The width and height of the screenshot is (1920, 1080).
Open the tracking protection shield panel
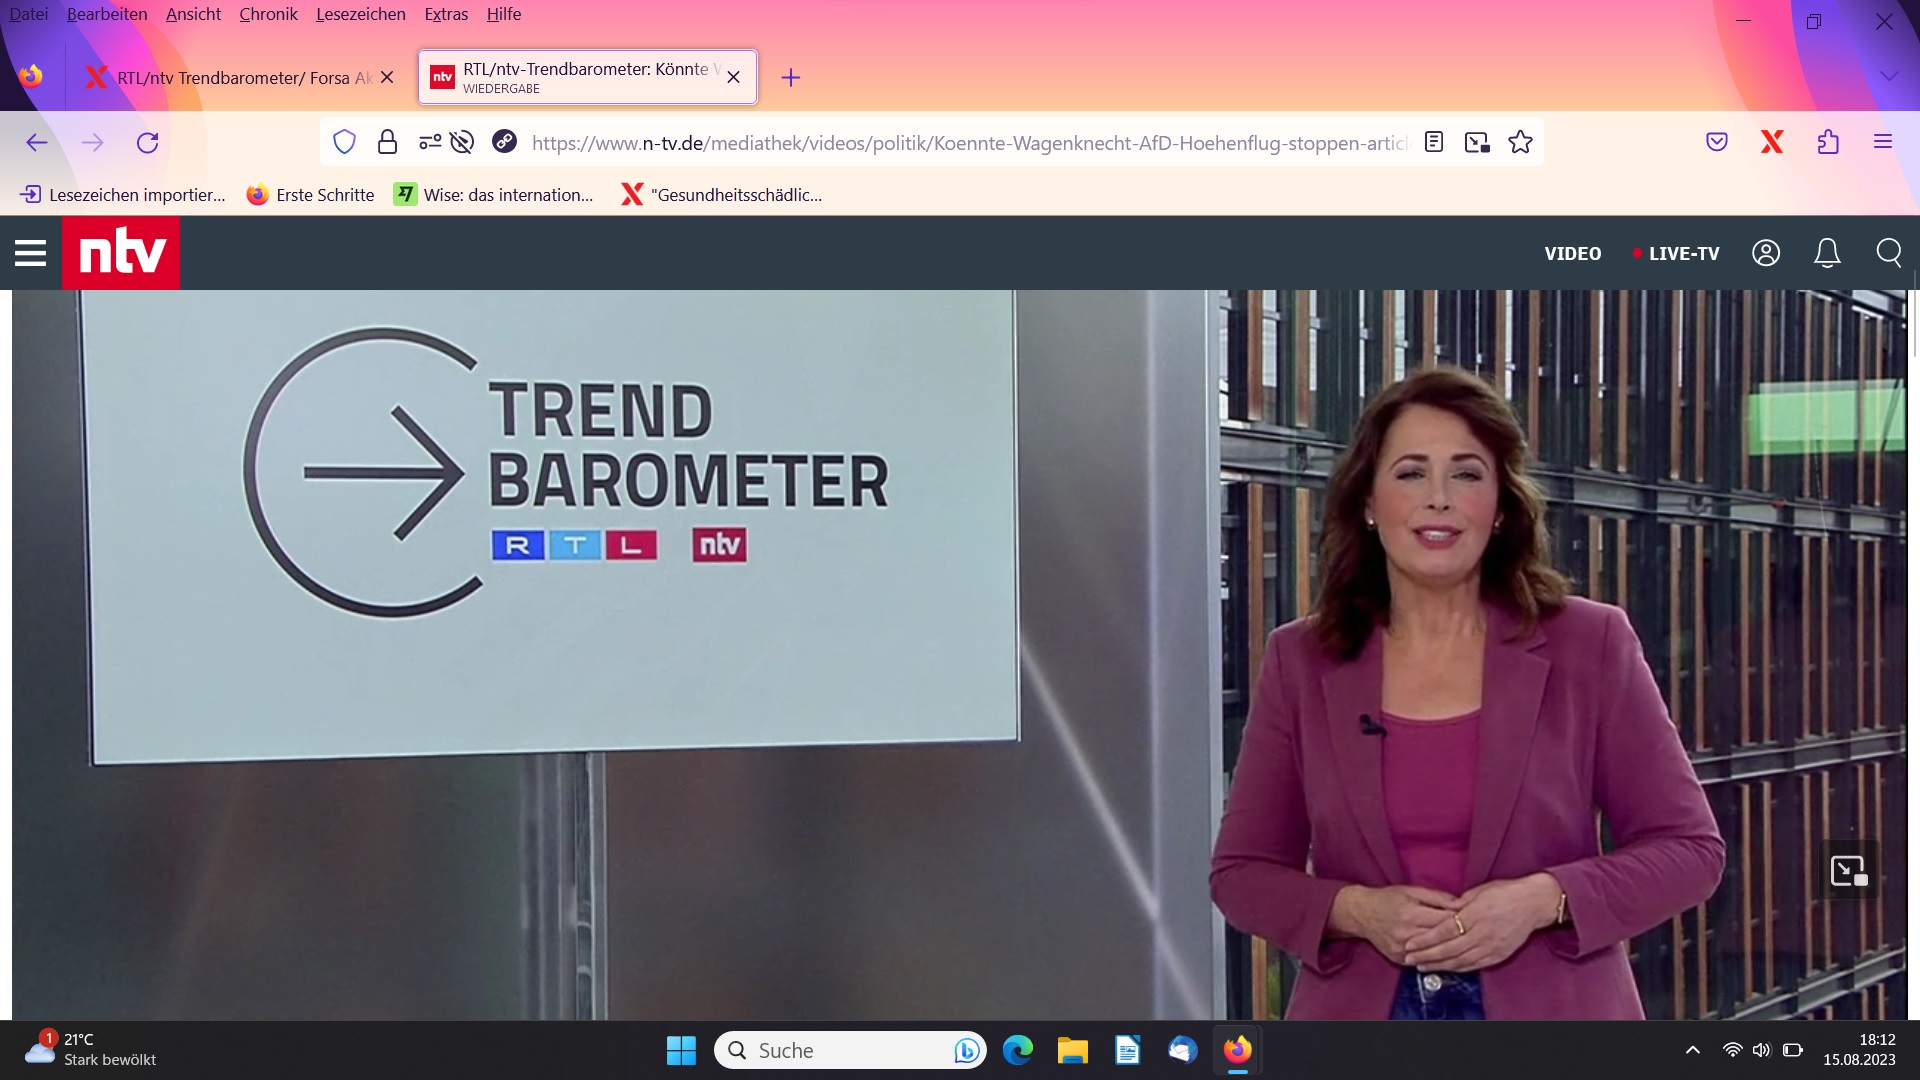click(x=344, y=142)
